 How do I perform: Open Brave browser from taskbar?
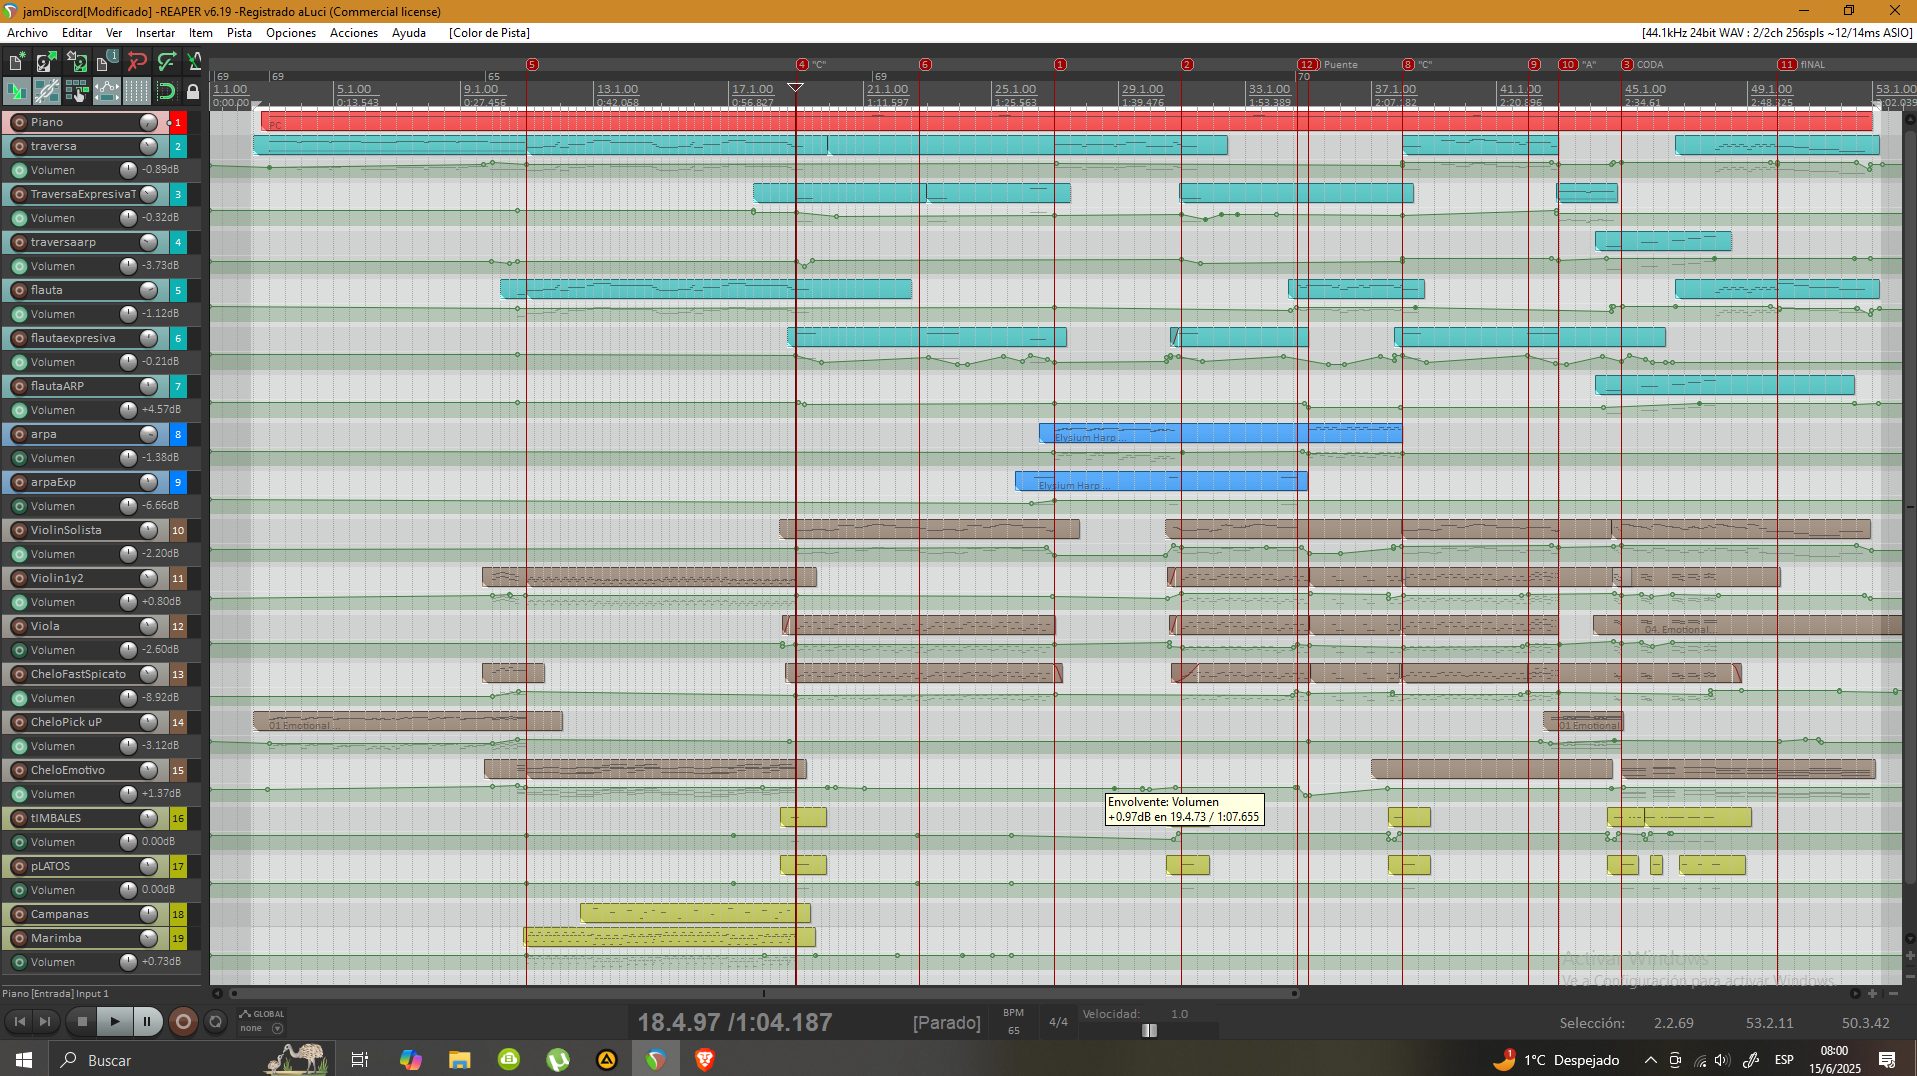coord(704,1060)
